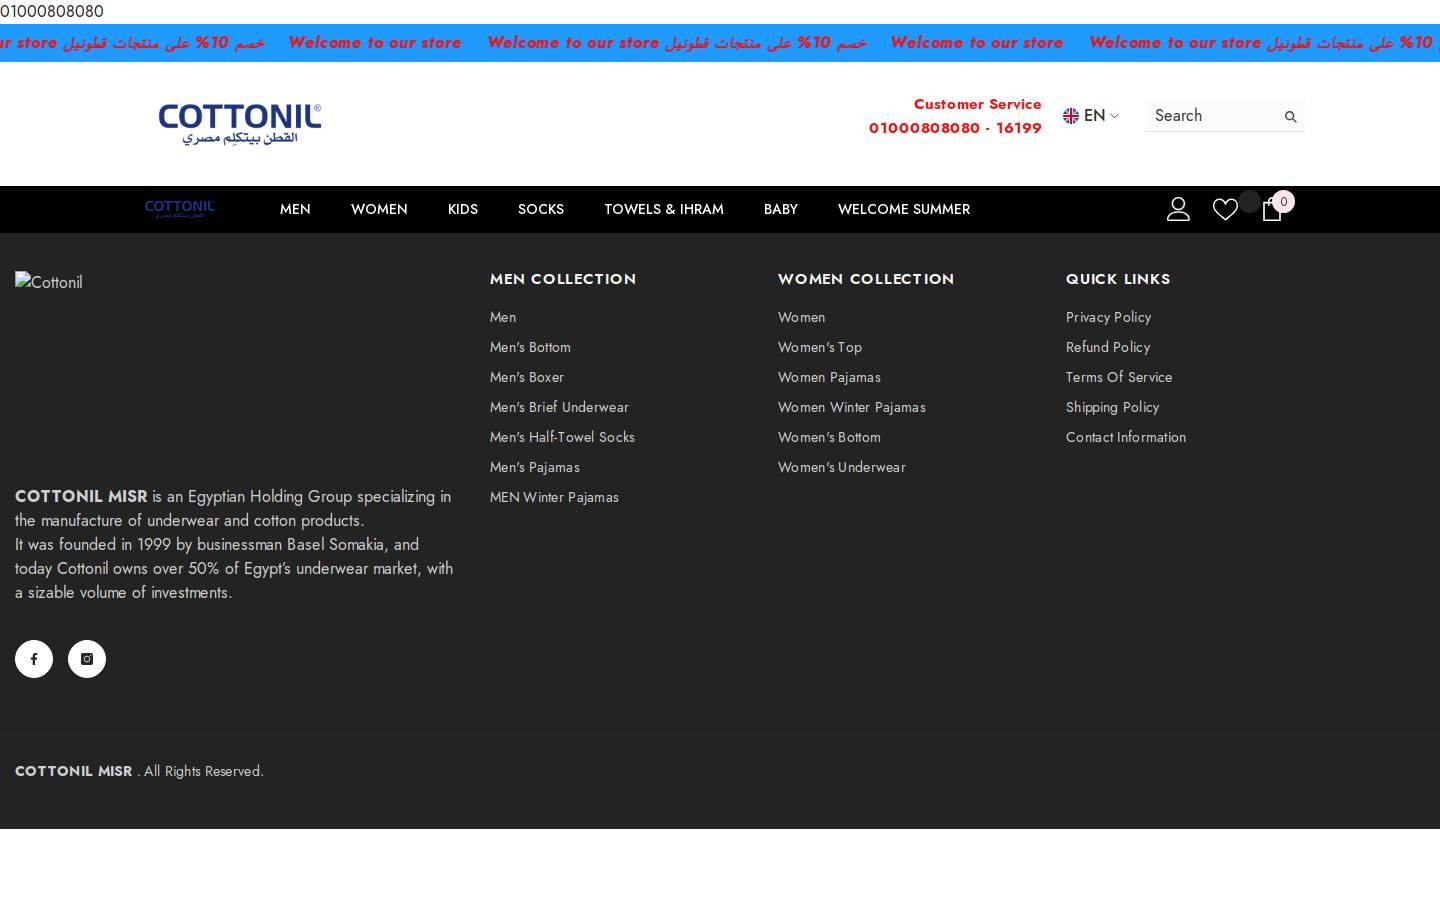Image resolution: width=1440 pixels, height=900 pixels.
Task: Open the account user icon
Action: (1178, 209)
